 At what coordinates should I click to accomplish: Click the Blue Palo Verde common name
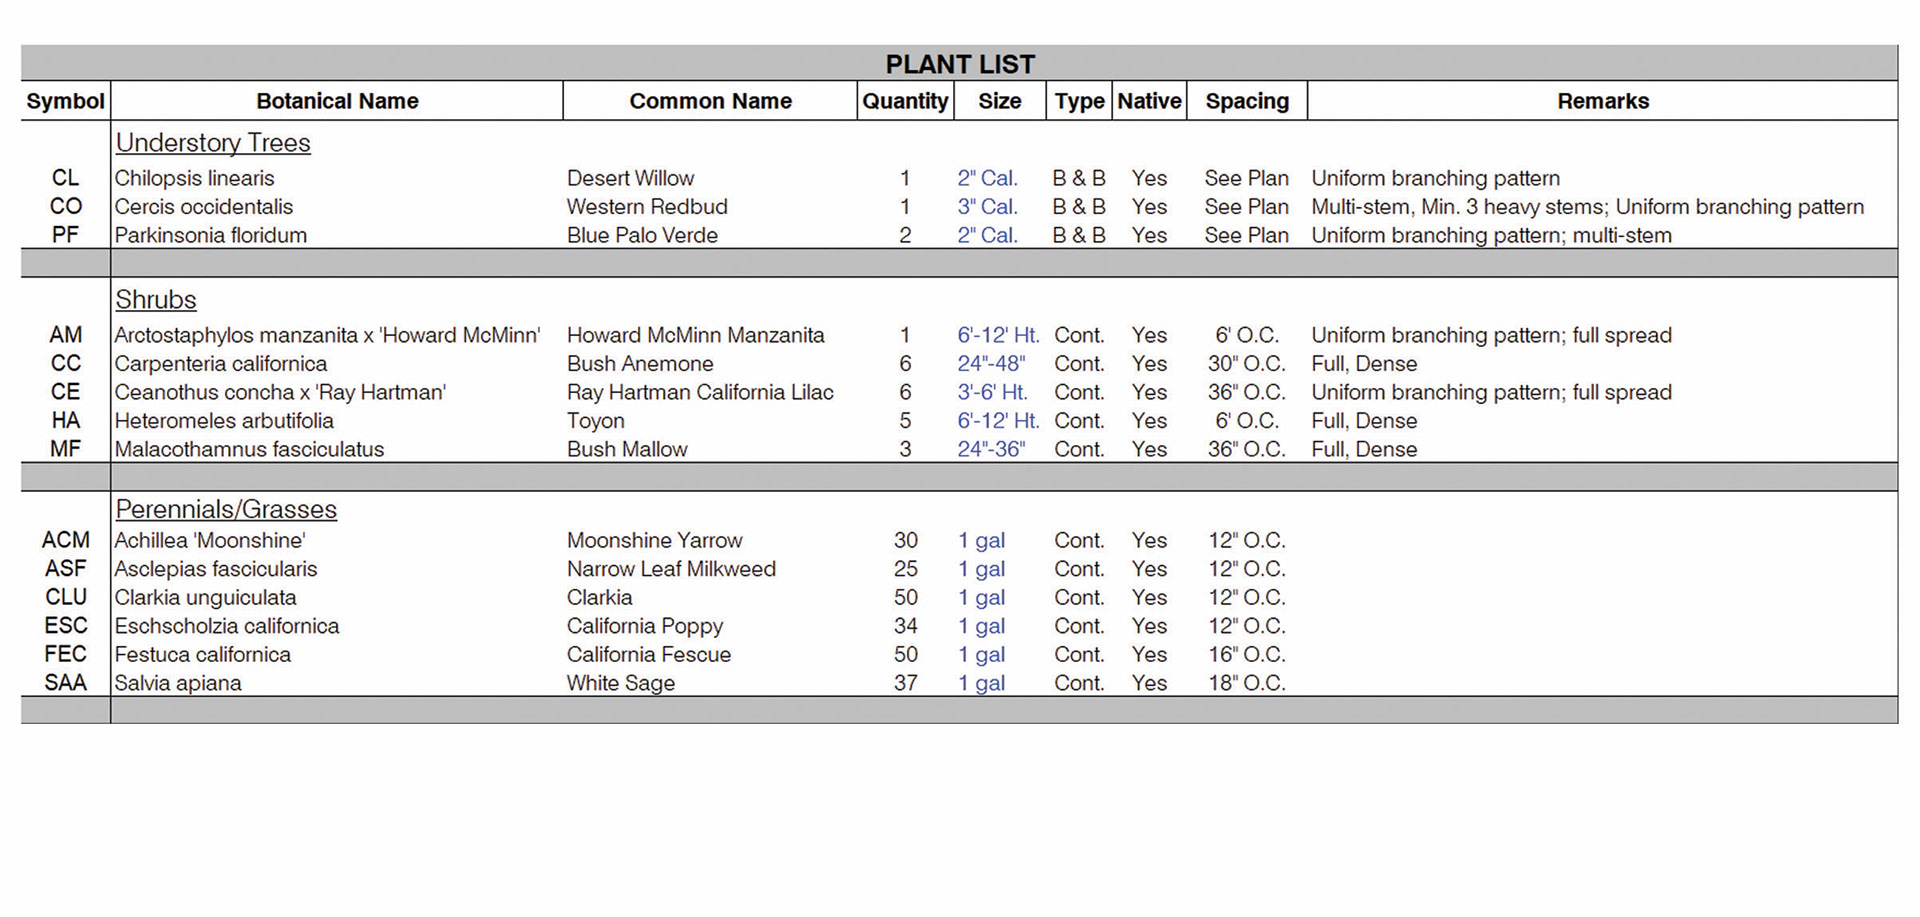click(642, 235)
